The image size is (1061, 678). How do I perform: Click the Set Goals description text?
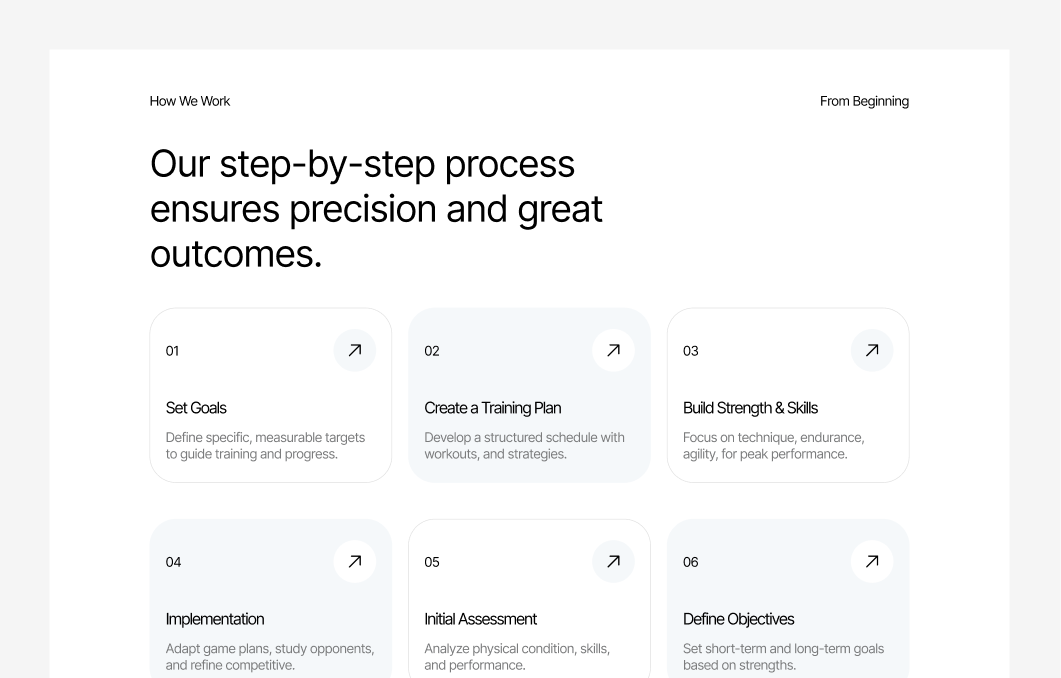(265, 445)
